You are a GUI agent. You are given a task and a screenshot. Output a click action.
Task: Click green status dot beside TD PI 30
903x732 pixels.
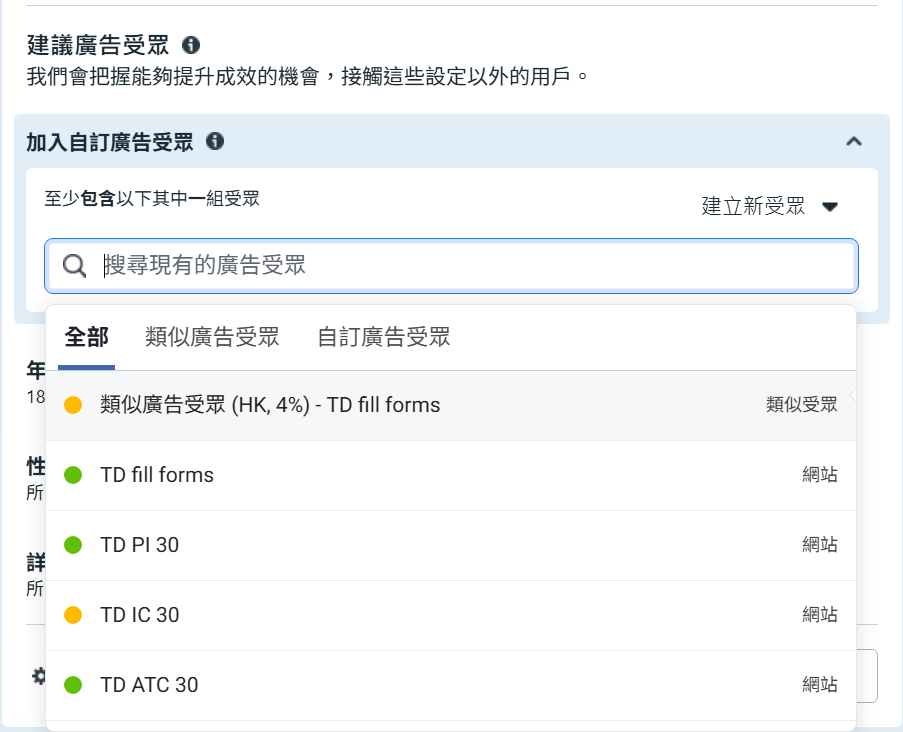pos(73,545)
